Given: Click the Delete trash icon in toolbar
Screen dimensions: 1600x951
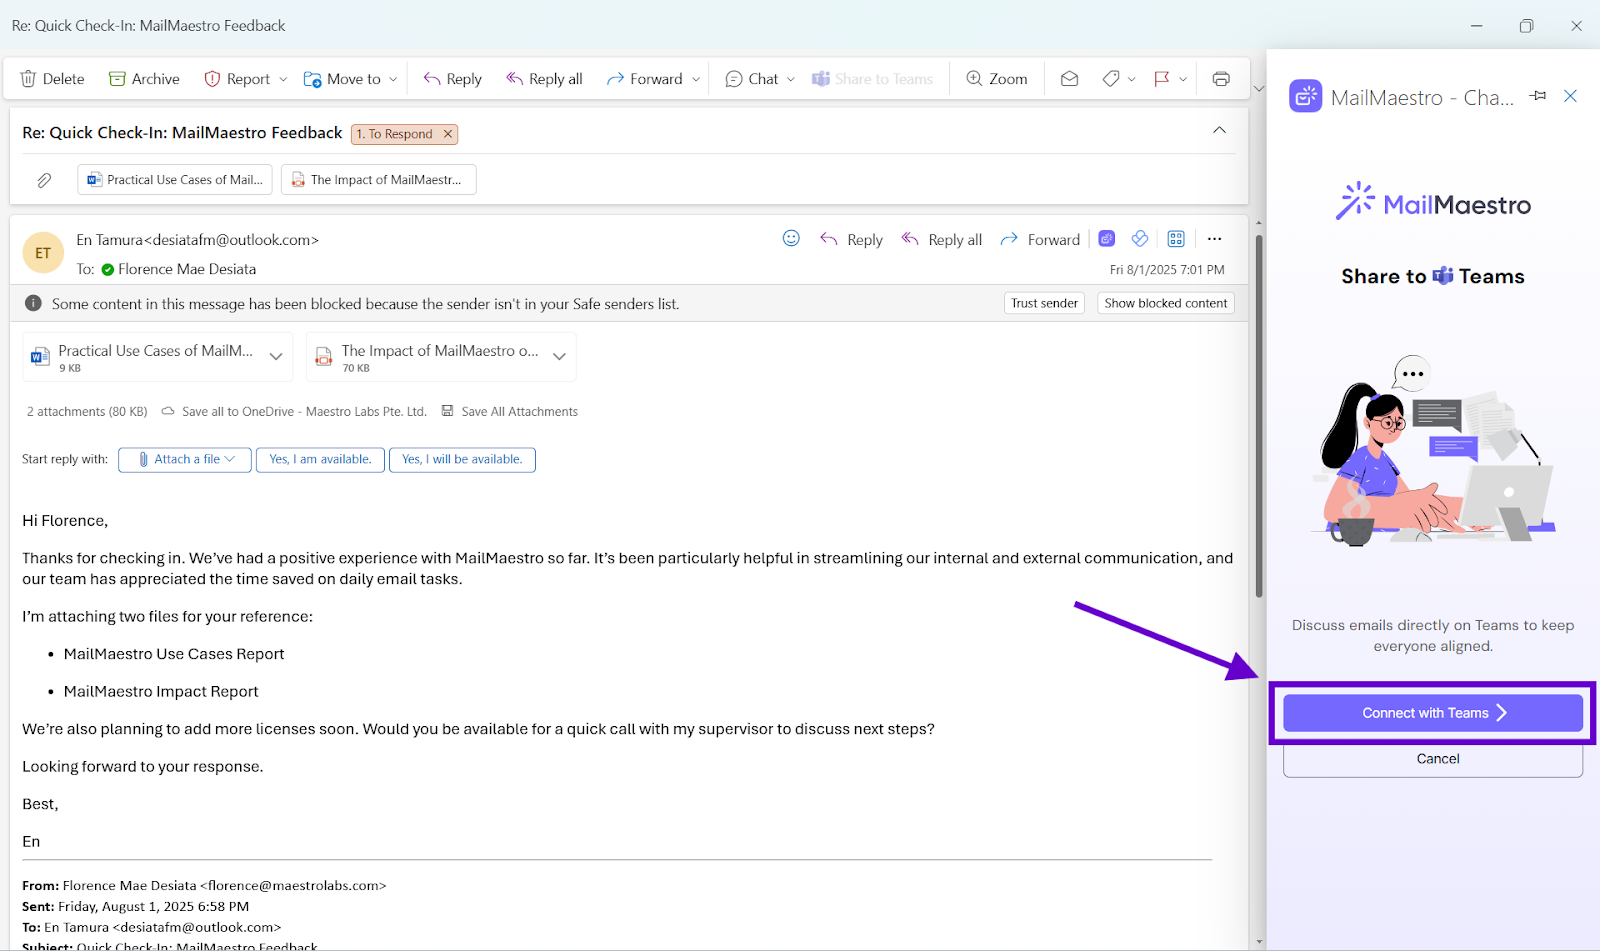Looking at the screenshot, I should 28,79.
